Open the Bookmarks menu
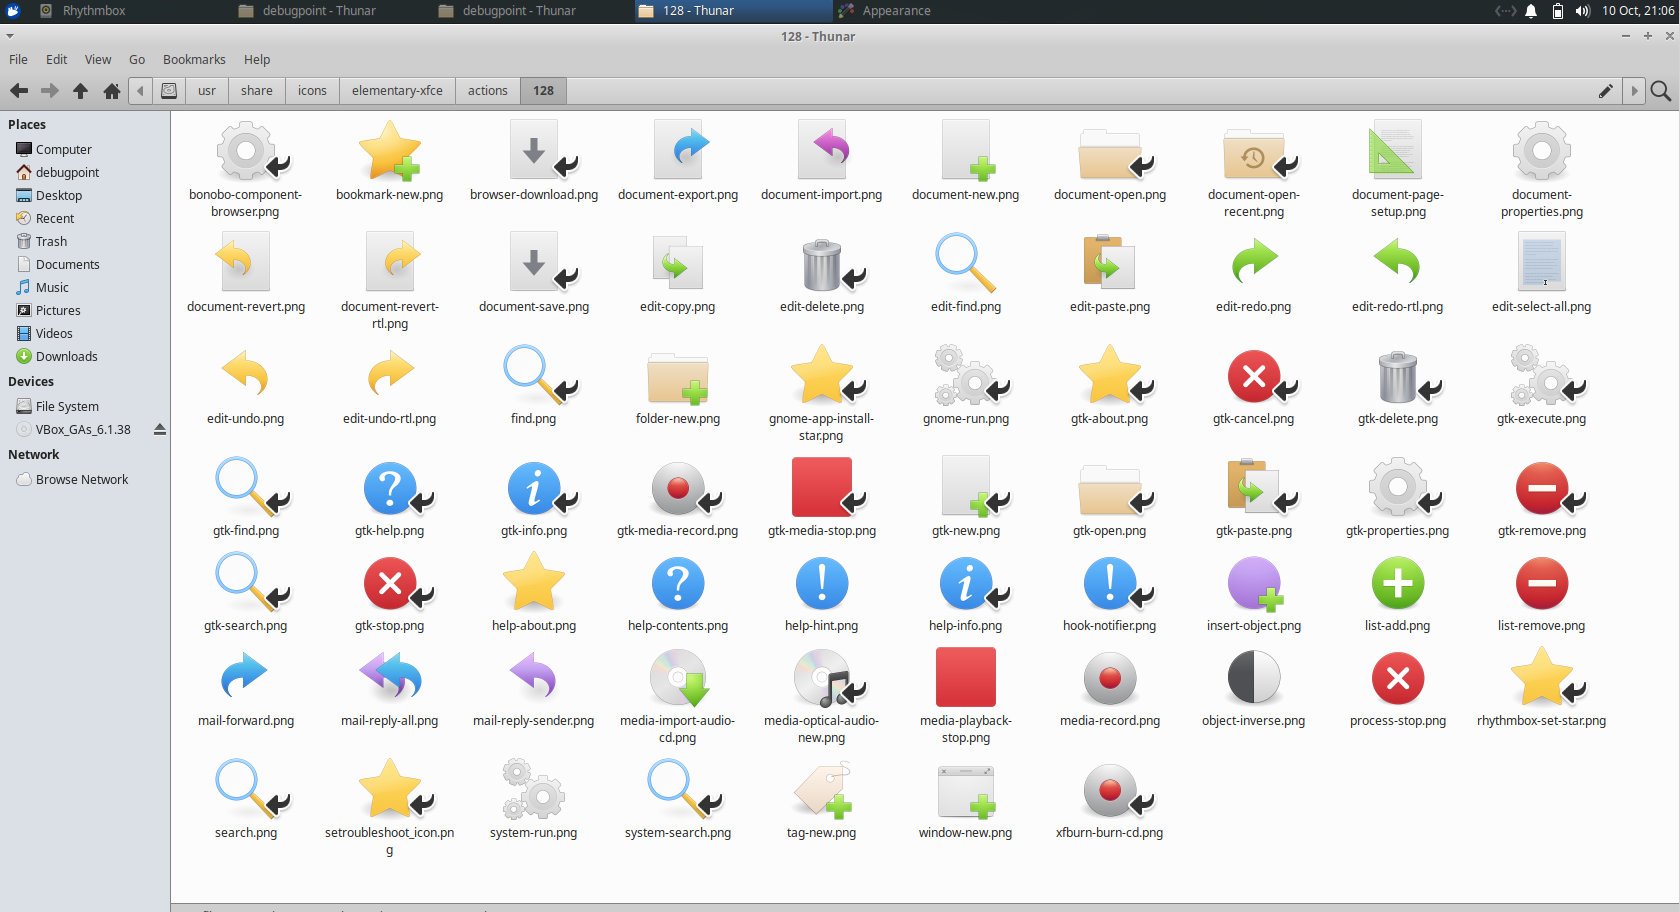The height and width of the screenshot is (912, 1679). [x=194, y=59]
